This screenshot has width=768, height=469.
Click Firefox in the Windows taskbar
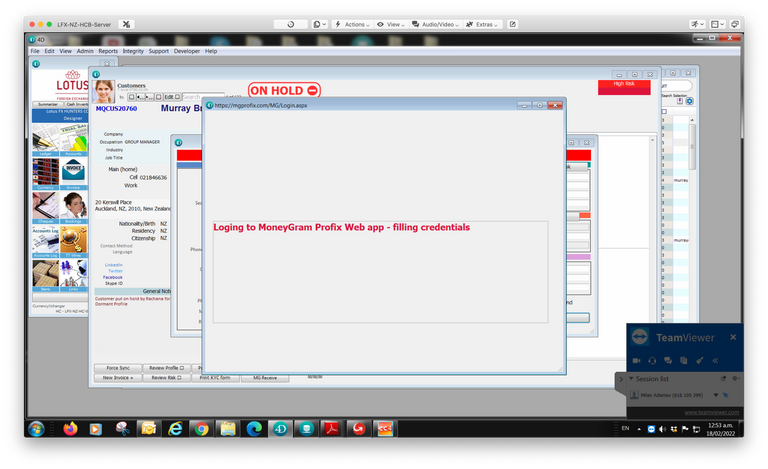click(x=70, y=429)
